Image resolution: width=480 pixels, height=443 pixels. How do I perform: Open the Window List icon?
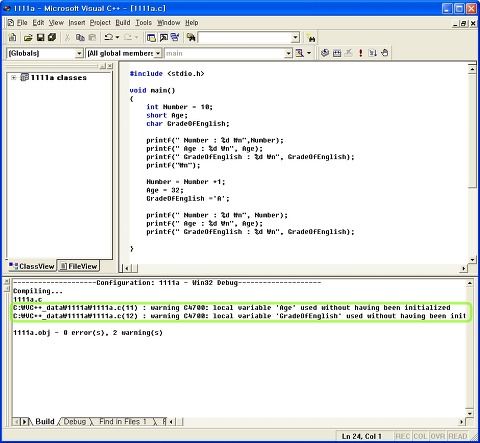click(x=175, y=38)
